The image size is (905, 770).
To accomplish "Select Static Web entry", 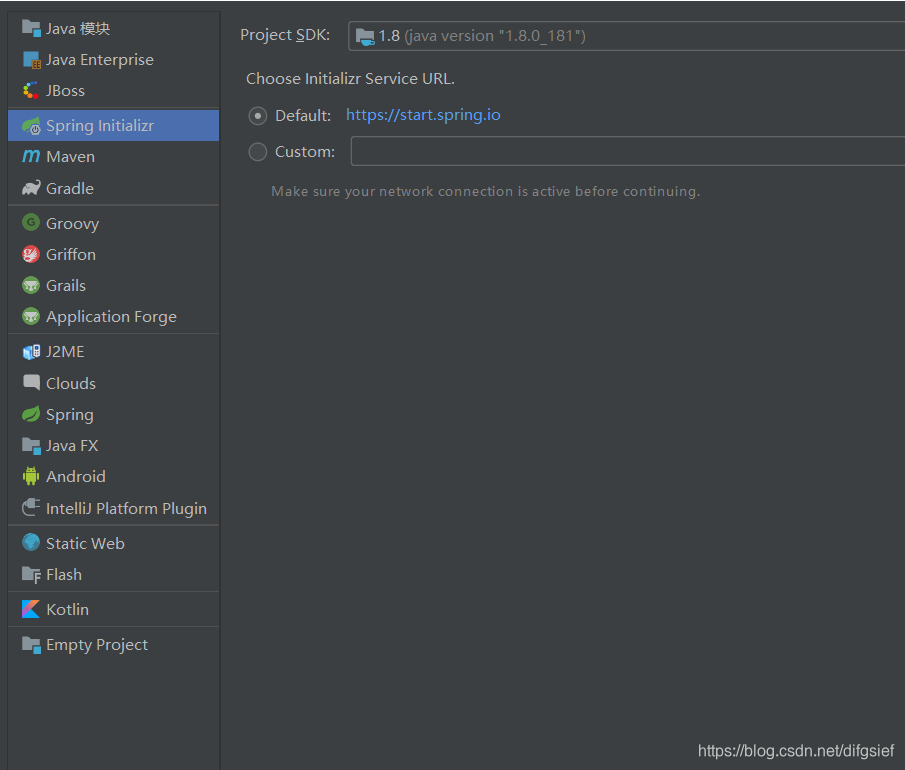I will [114, 543].
